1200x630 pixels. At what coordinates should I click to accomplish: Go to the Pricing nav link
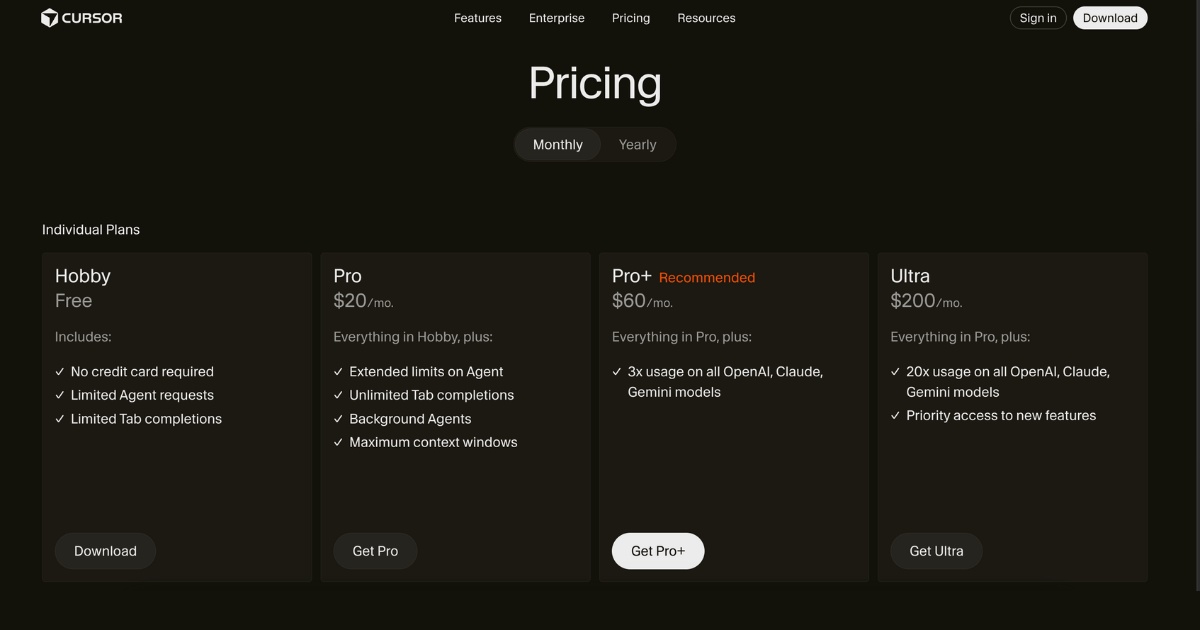click(631, 18)
